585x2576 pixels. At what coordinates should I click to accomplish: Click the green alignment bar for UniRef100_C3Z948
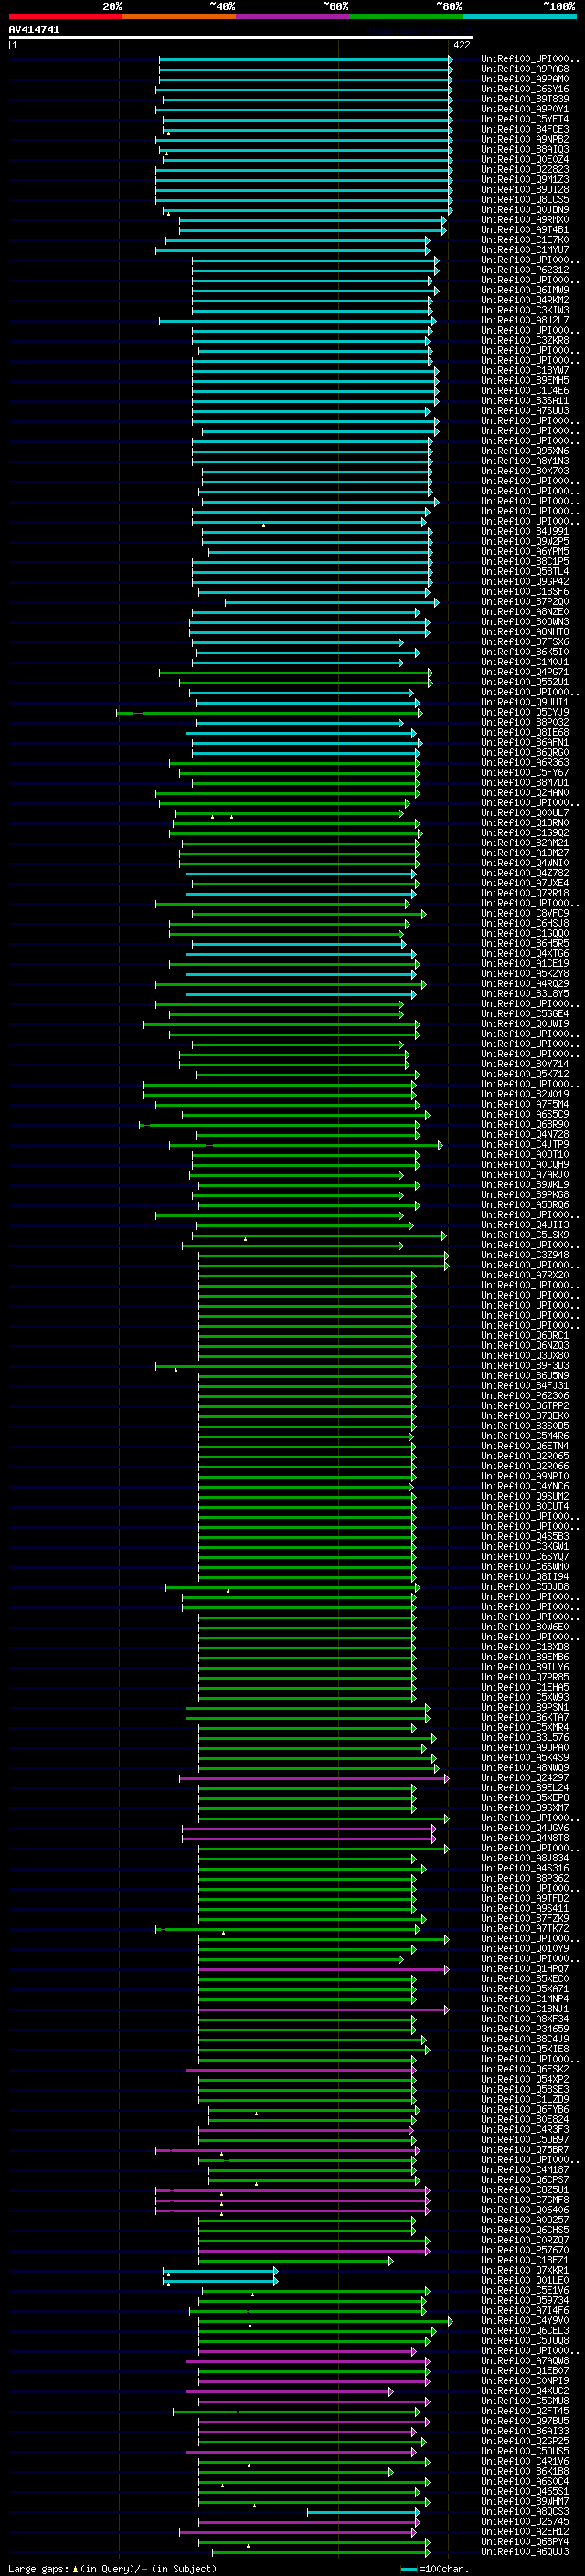(324, 1256)
